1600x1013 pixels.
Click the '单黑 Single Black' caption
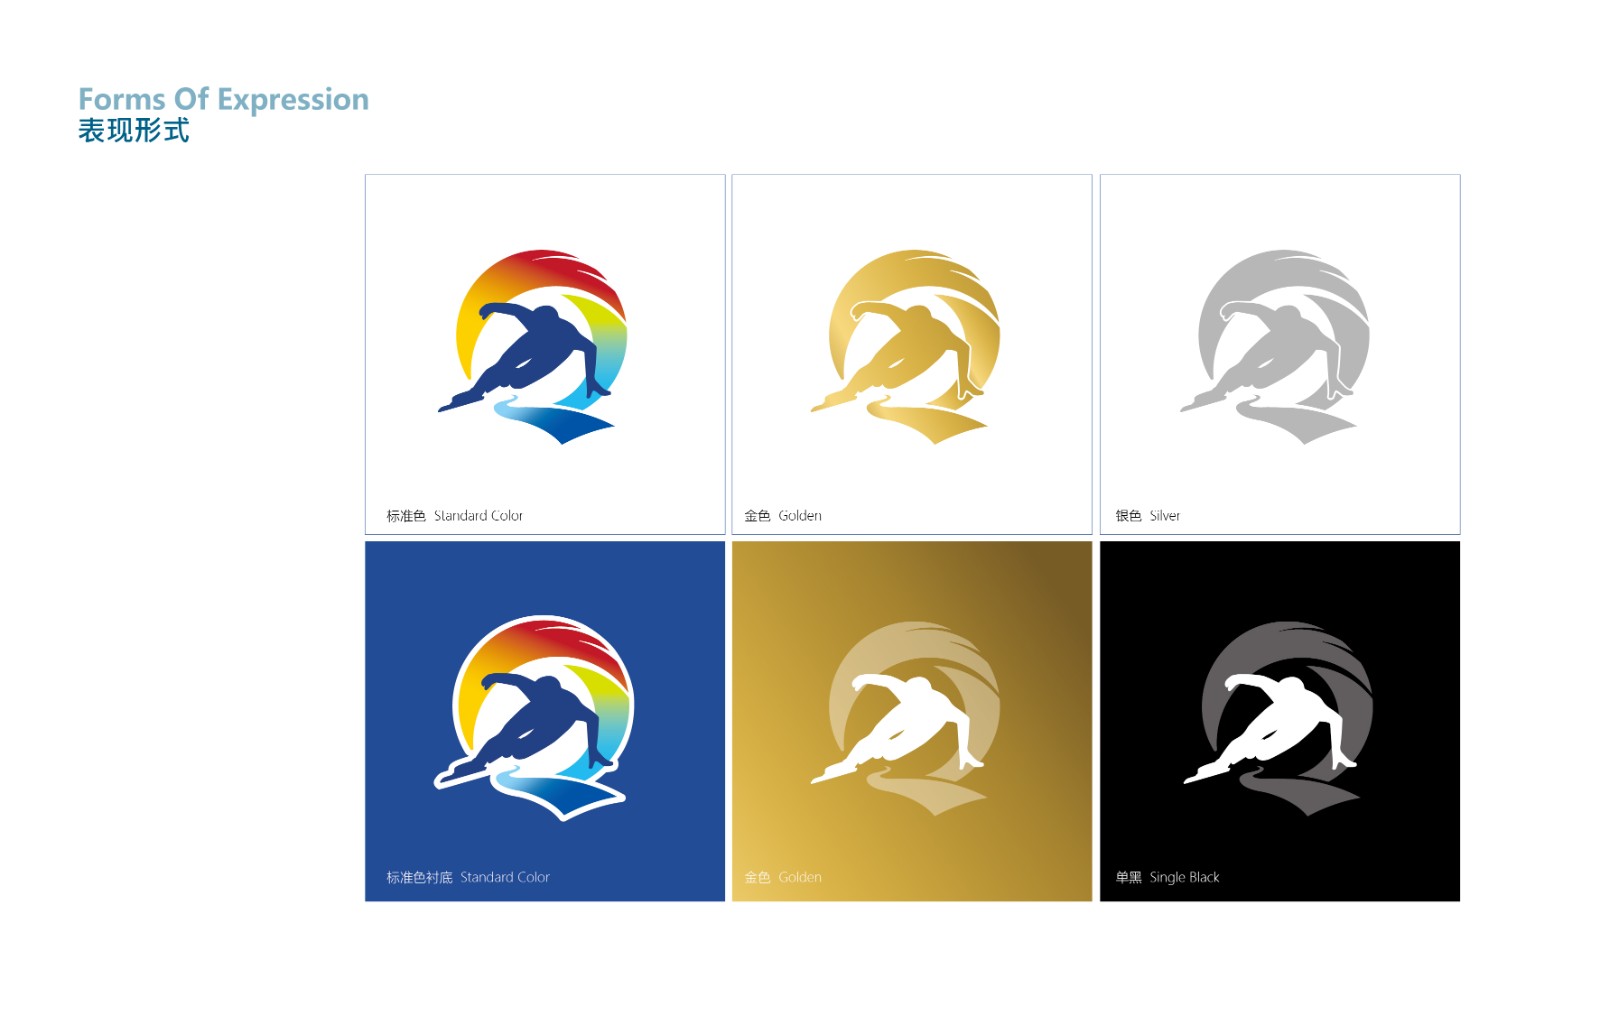(x=1167, y=877)
